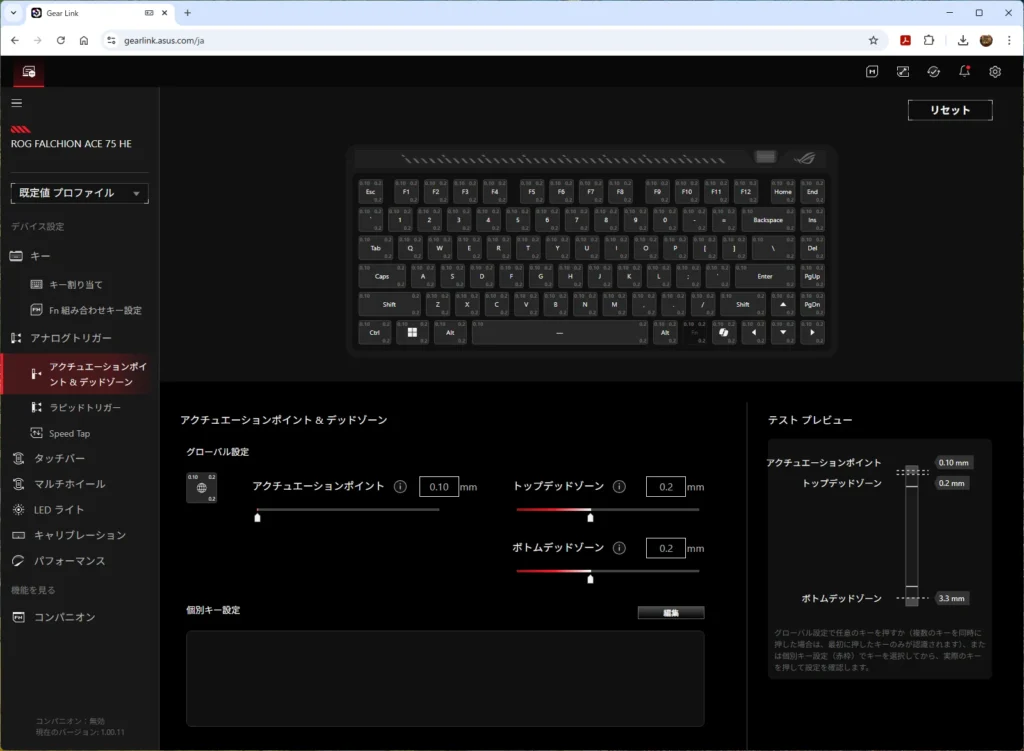
Task: Click info icon beside トップデッドゾーン
Action: pyautogui.click(x=619, y=487)
